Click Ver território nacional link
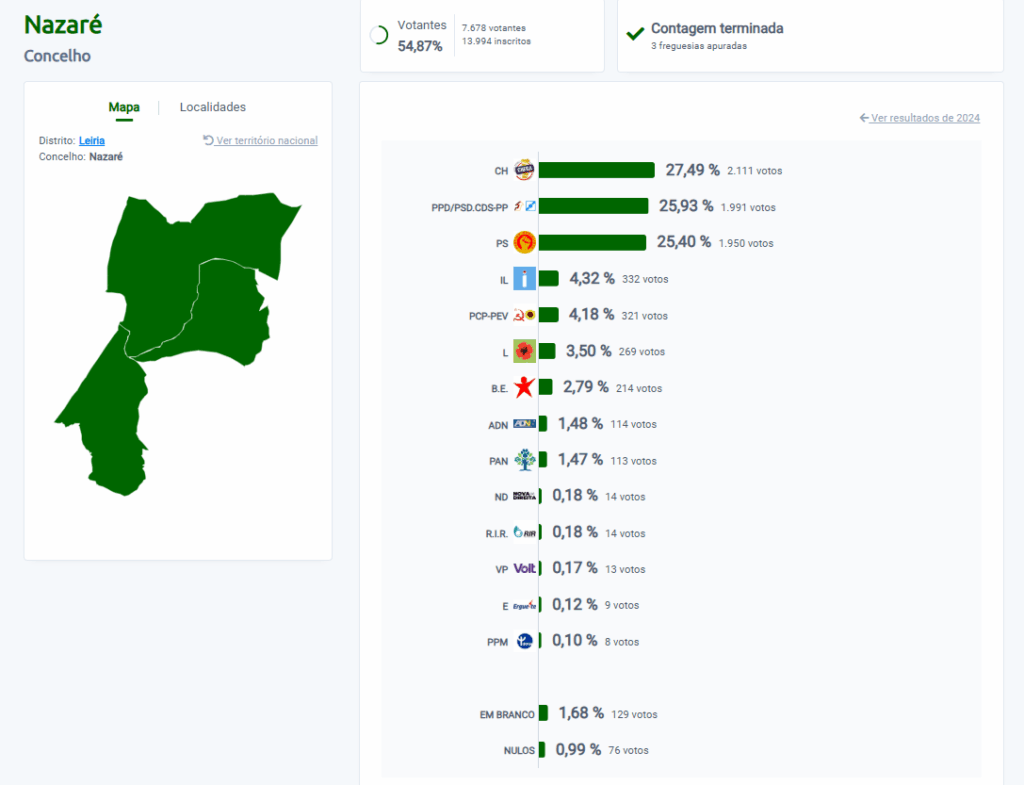 266,141
